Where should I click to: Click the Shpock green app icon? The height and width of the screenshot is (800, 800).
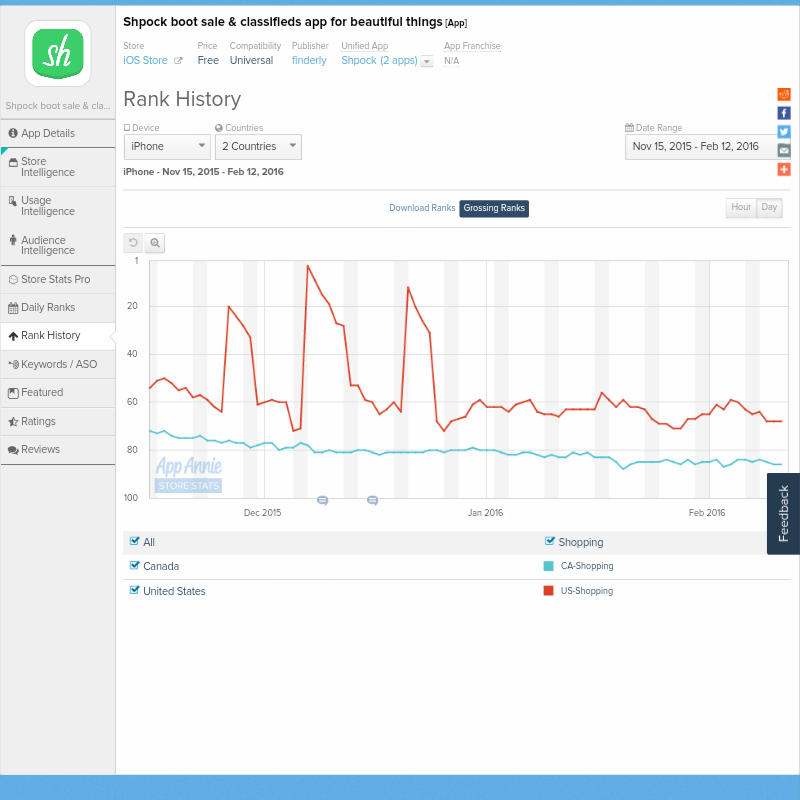pos(58,54)
